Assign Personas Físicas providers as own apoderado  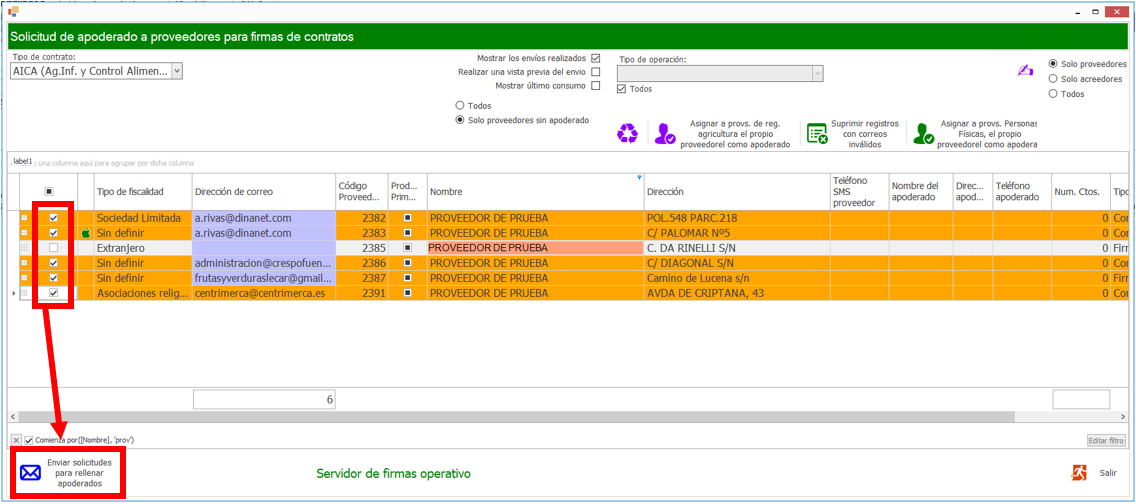click(923, 133)
